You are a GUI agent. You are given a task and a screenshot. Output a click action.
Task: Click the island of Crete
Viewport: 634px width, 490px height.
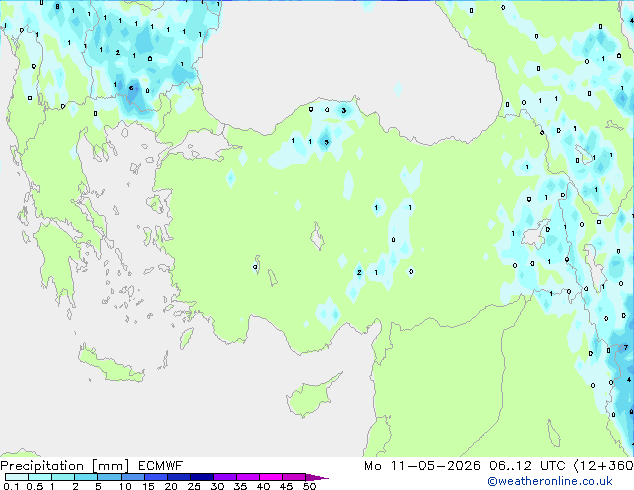(110, 365)
